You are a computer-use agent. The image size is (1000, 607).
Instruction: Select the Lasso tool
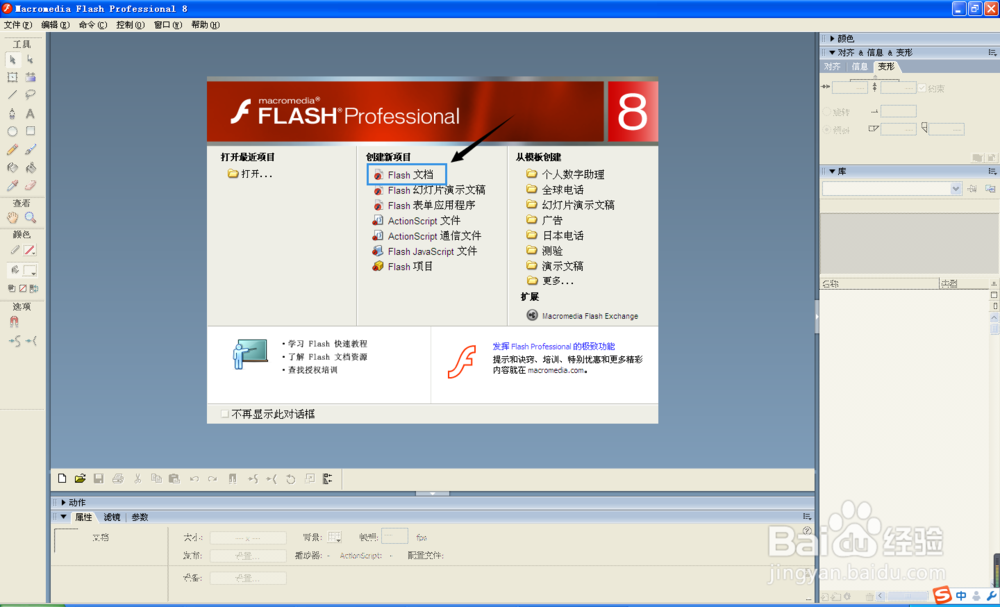click(30, 95)
